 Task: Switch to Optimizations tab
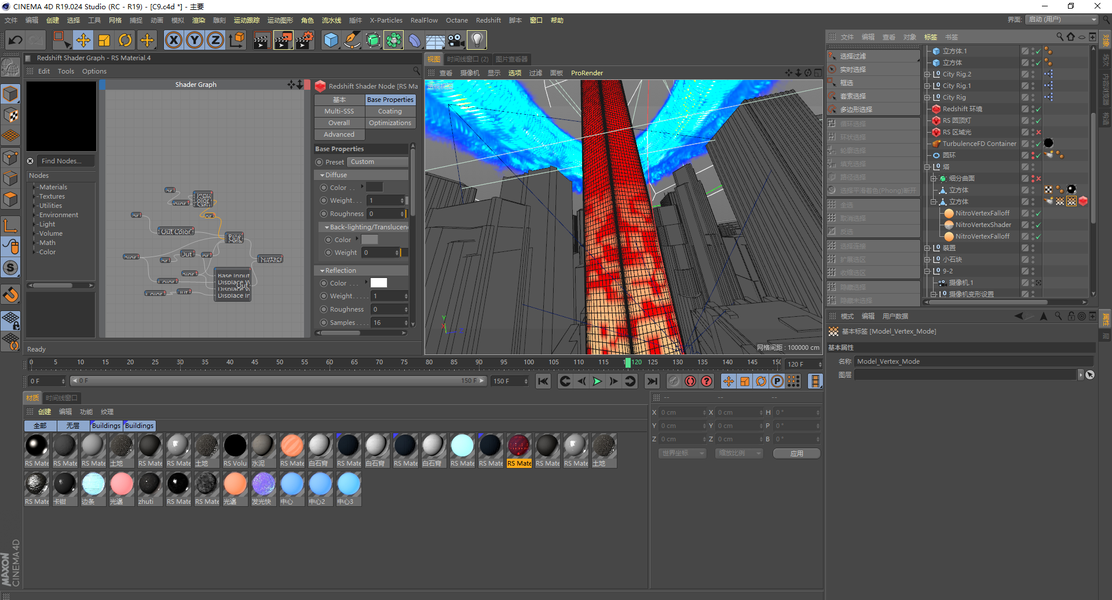[390, 123]
